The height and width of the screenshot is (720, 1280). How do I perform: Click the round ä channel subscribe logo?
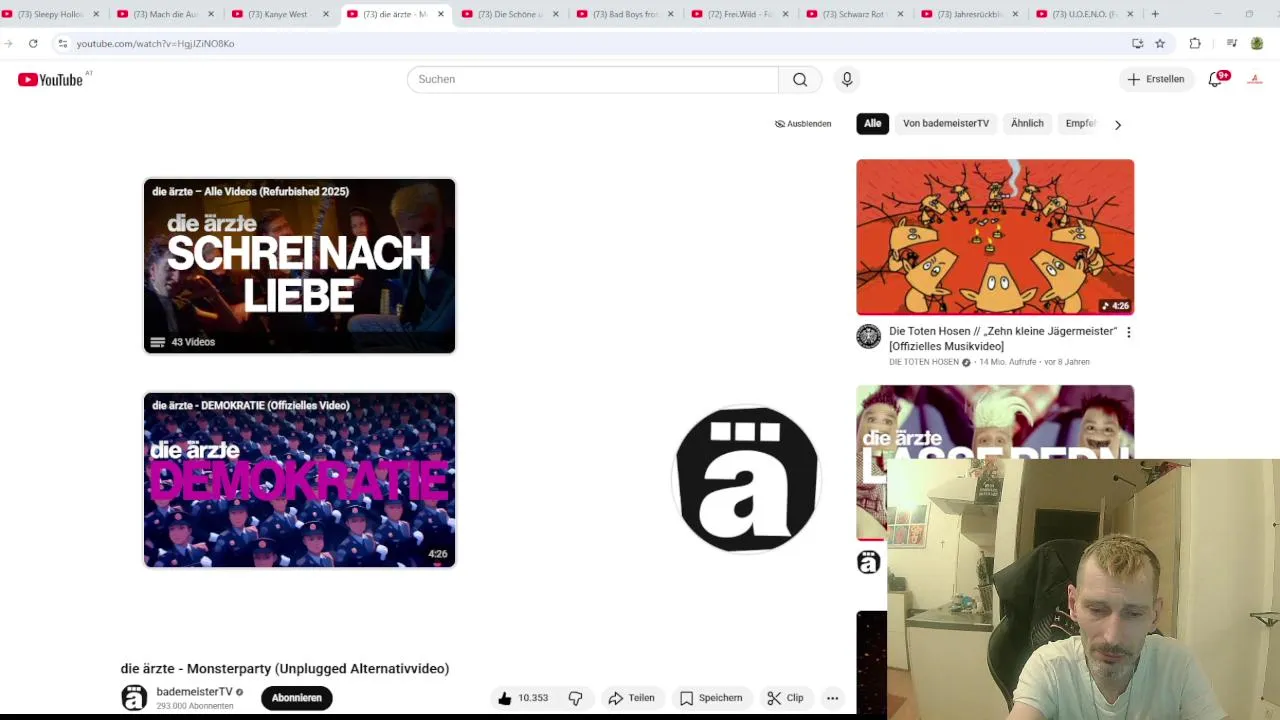[747, 478]
